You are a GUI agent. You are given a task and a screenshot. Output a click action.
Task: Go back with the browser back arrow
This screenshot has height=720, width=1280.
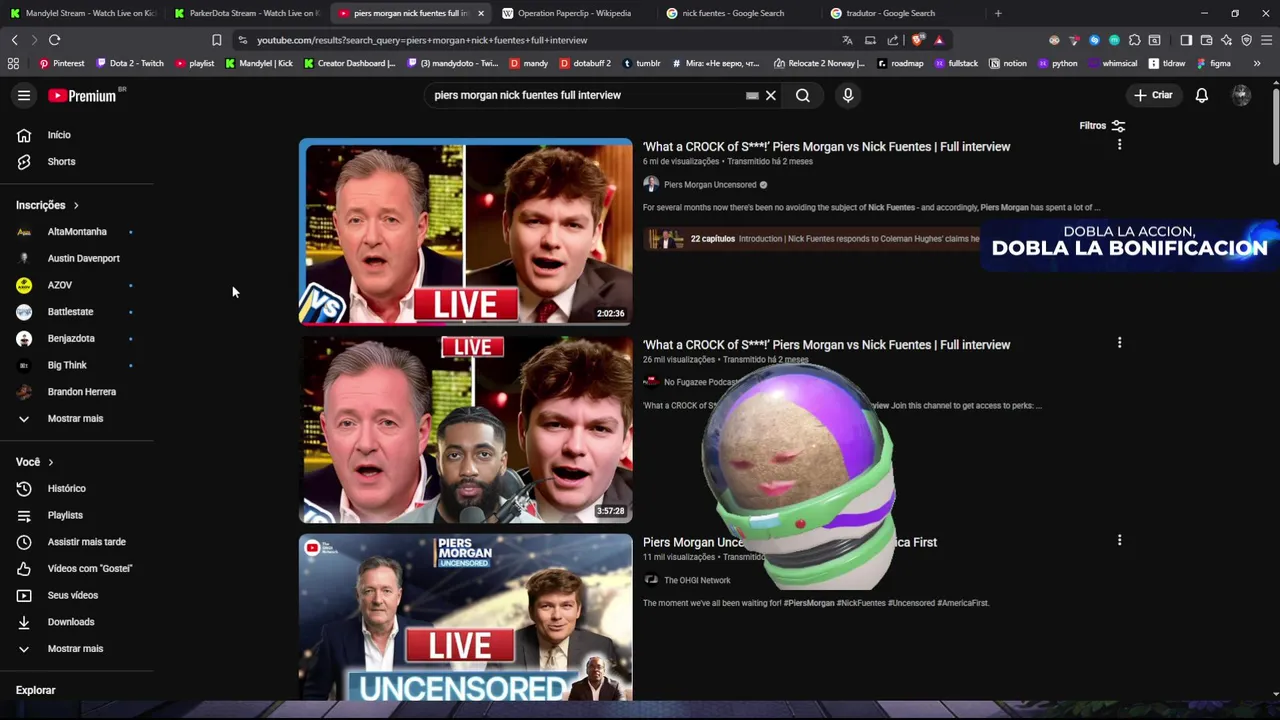pyautogui.click(x=14, y=40)
